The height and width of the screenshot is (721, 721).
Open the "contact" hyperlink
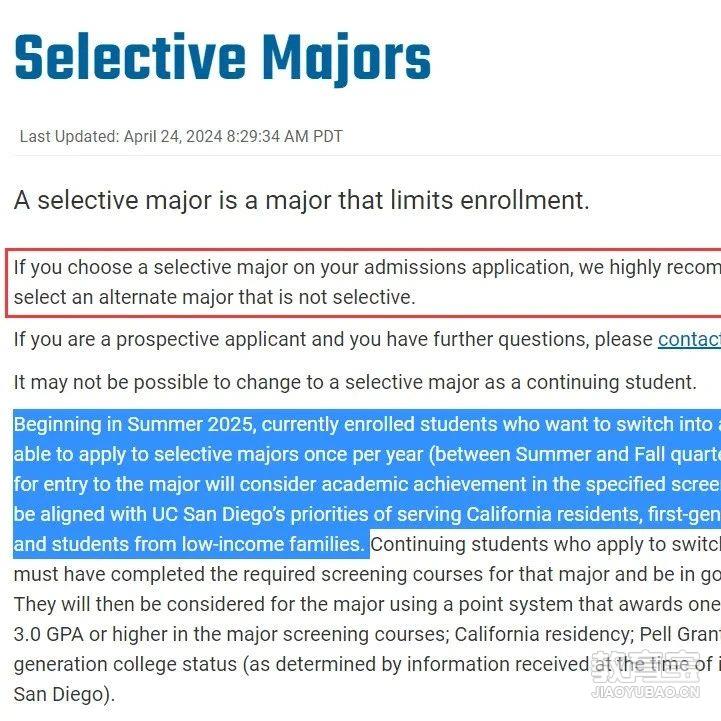point(689,340)
